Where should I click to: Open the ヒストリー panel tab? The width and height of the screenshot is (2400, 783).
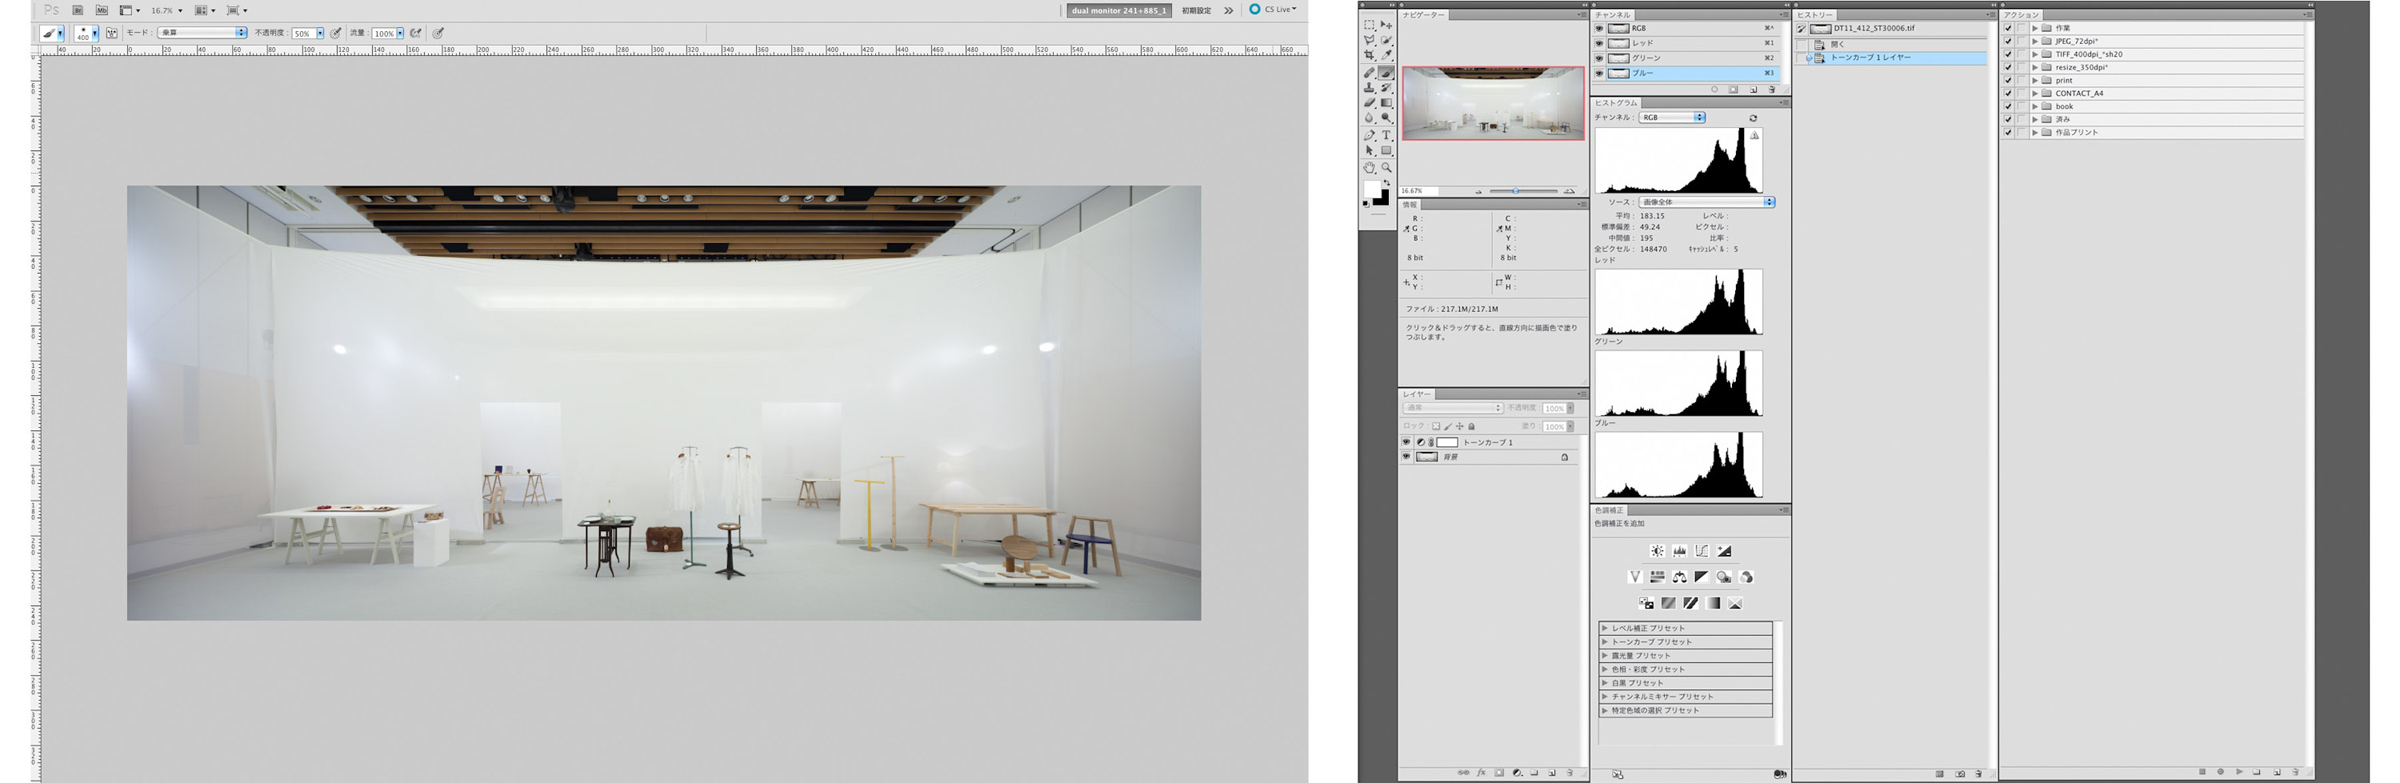point(1815,15)
